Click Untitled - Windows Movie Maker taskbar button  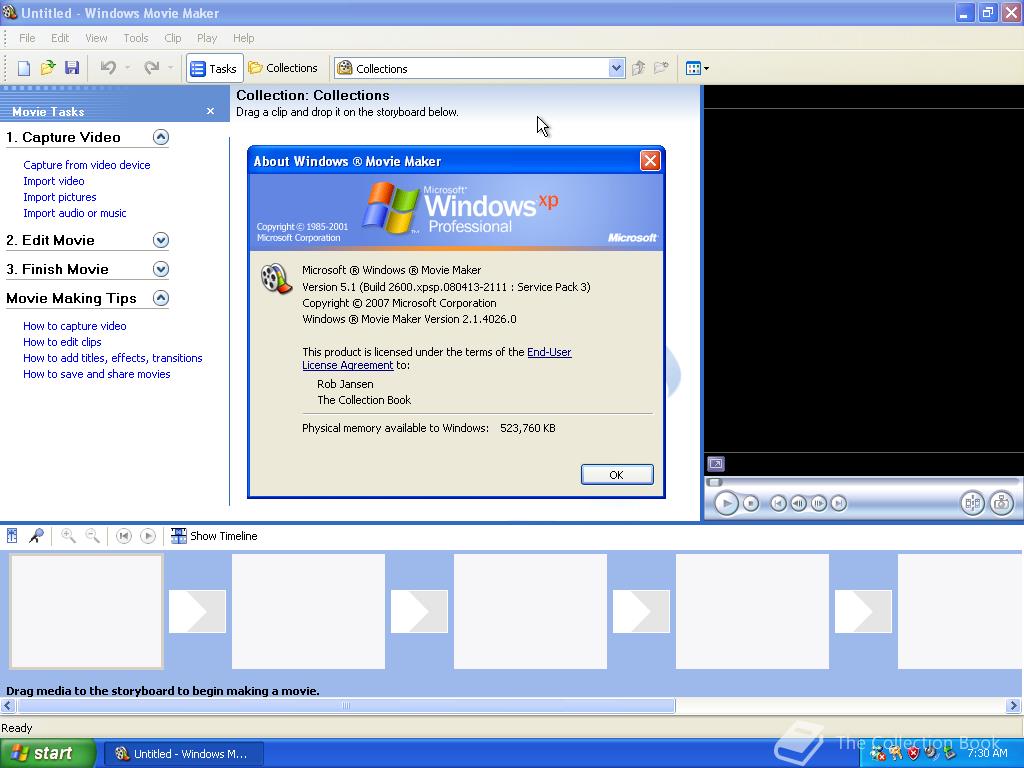coord(184,754)
